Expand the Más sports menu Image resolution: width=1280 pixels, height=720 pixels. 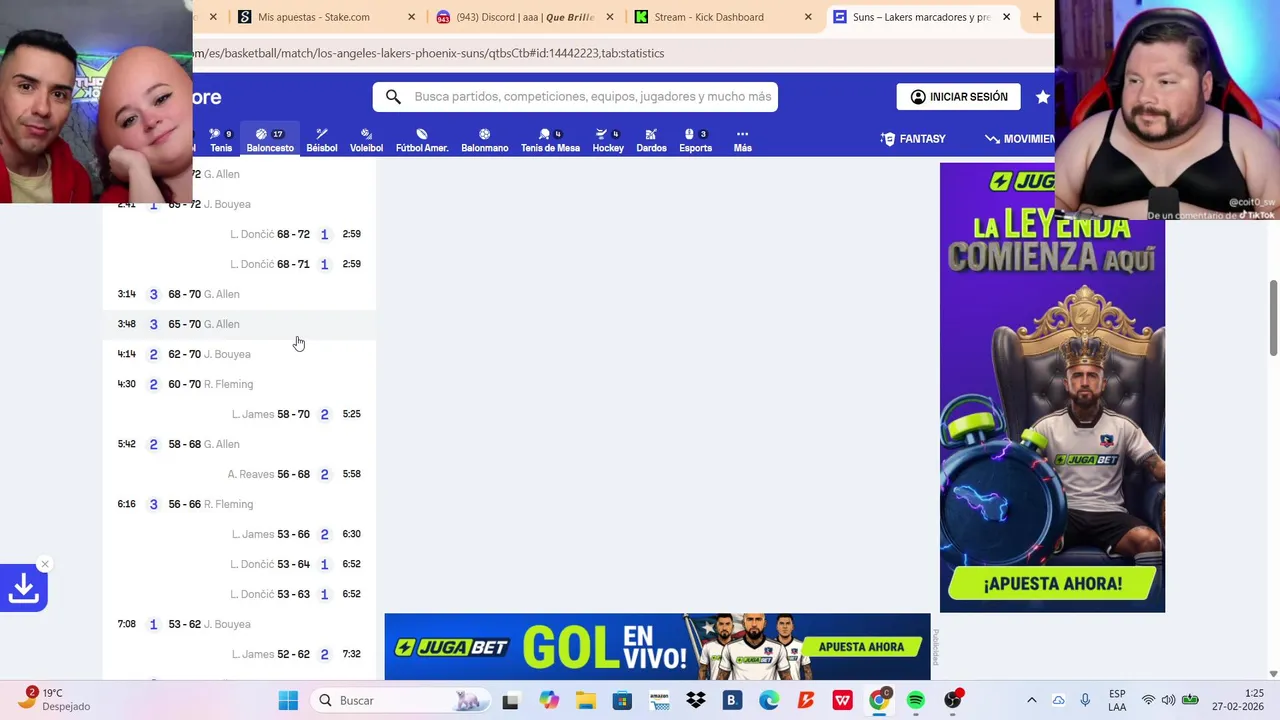(x=742, y=140)
